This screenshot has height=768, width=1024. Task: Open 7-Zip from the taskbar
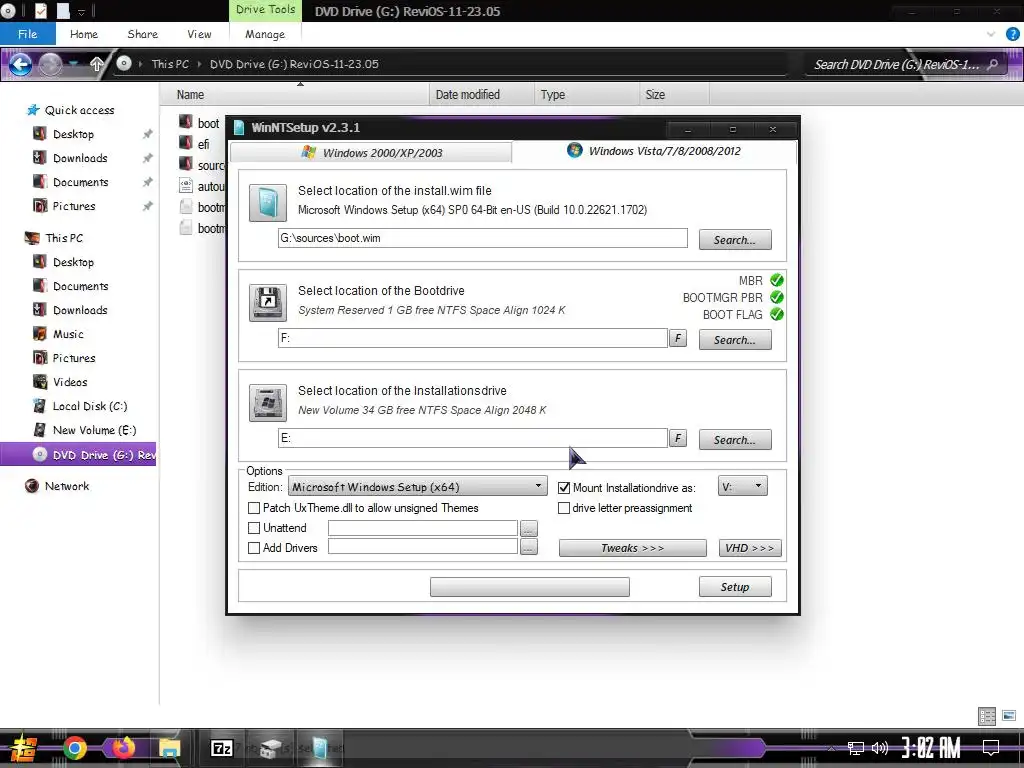tap(222, 748)
